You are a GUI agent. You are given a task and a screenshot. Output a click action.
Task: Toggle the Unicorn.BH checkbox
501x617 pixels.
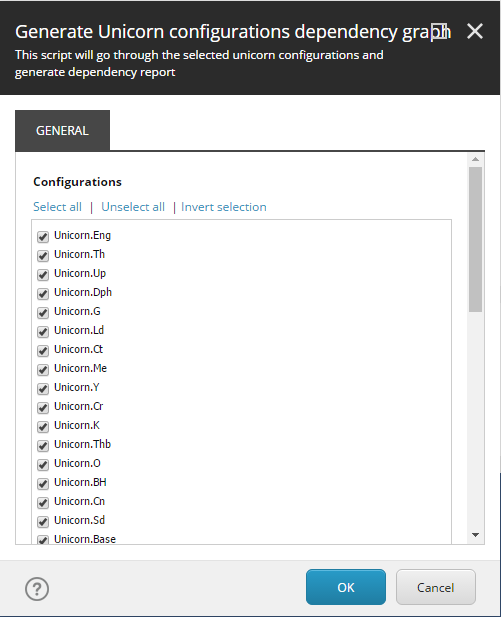pyautogui.click(x=43, y=484)
